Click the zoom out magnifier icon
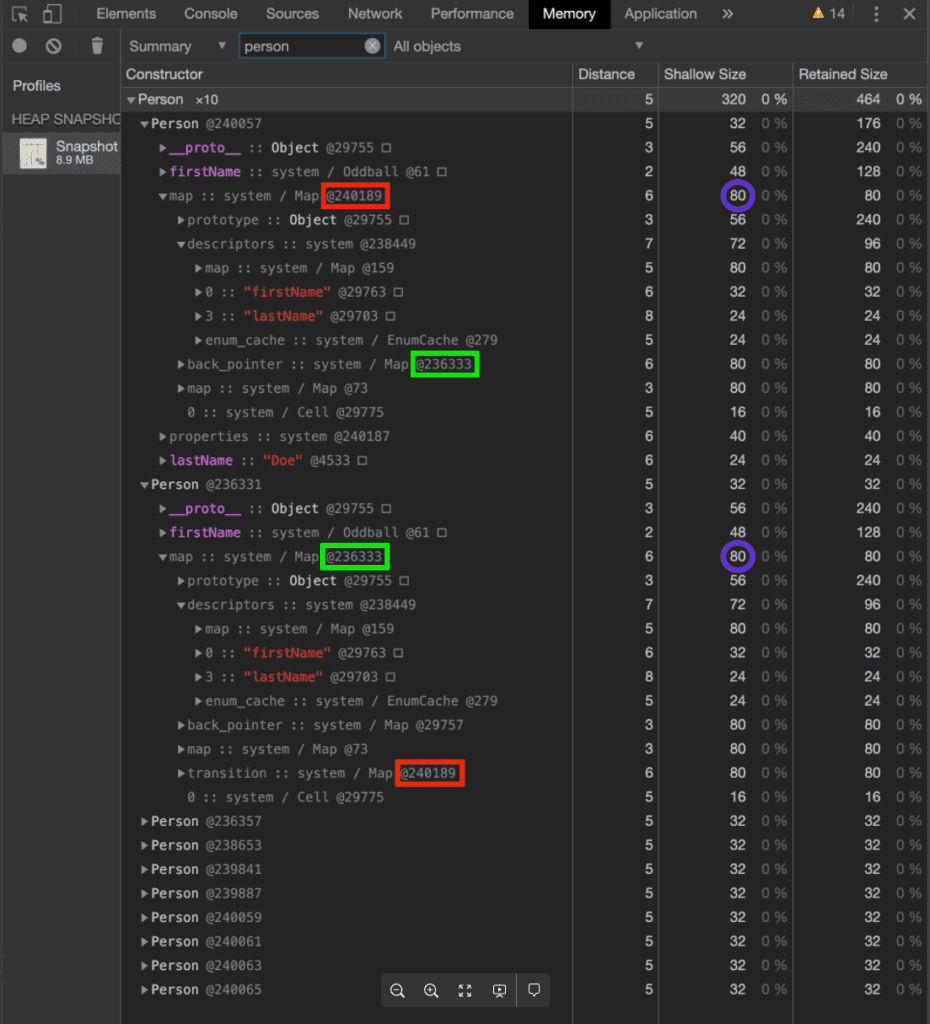This screenshot has width=930, height=1024. tap(397, 990)
